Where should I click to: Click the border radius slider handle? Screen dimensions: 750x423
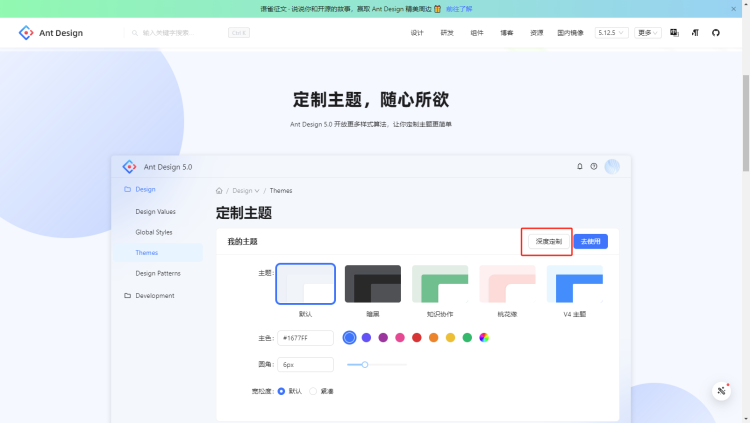(x=364, y=365)
